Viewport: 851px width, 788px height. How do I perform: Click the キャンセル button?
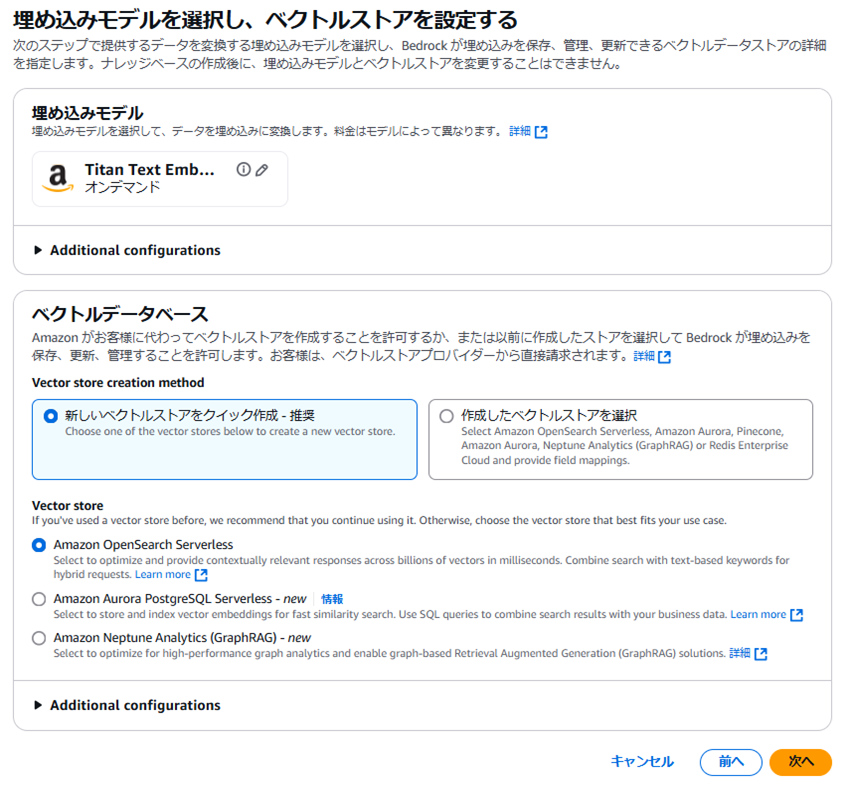tap(642, 762)
